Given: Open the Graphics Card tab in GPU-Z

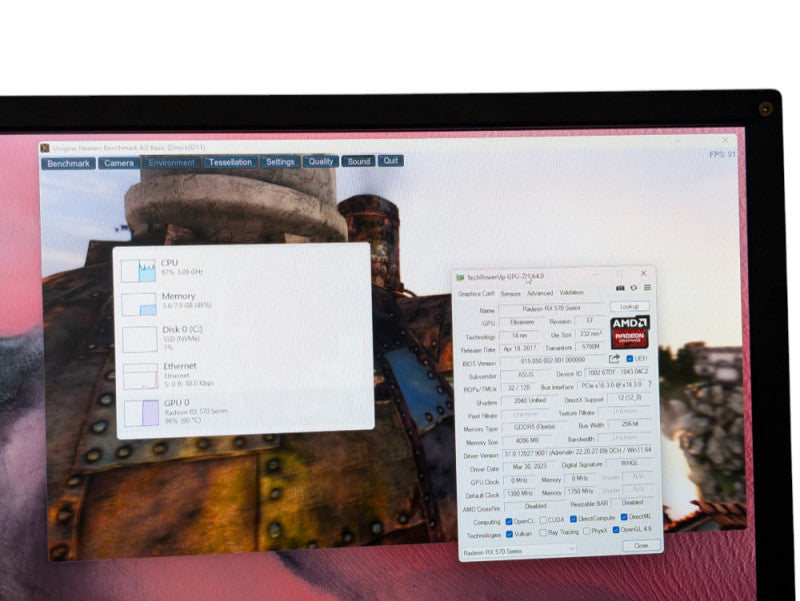Looking at the screenshot, I should [476, 294].
